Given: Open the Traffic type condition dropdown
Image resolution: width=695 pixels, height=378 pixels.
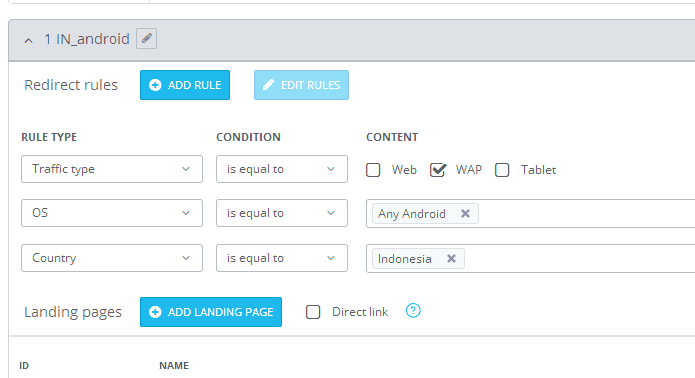Looking at the screenshot, I should pyautogui.click(x=282, y=169).
